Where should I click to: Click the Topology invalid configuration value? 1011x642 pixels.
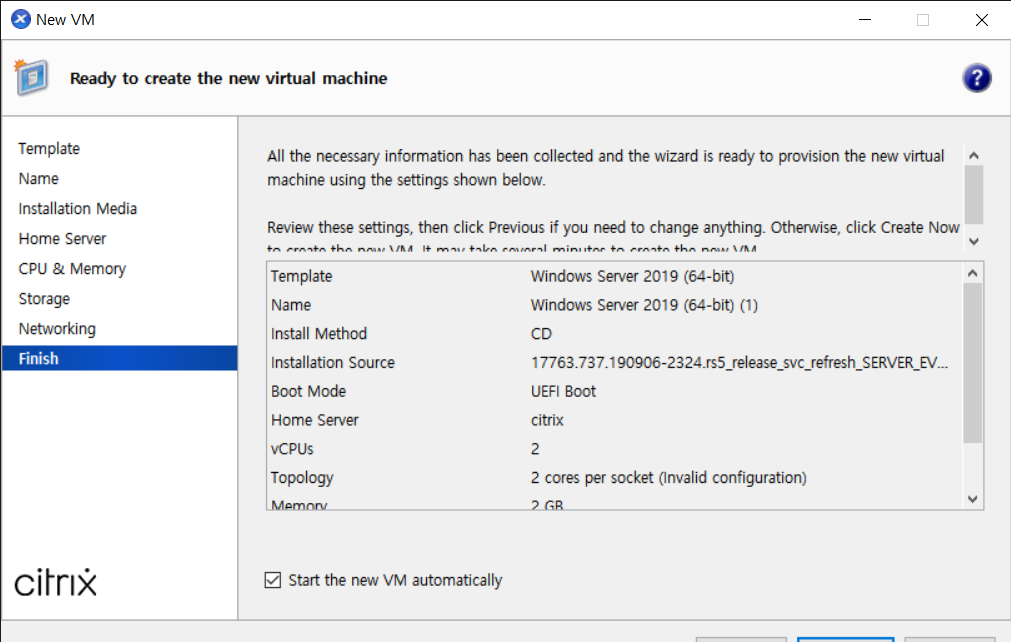669,478
